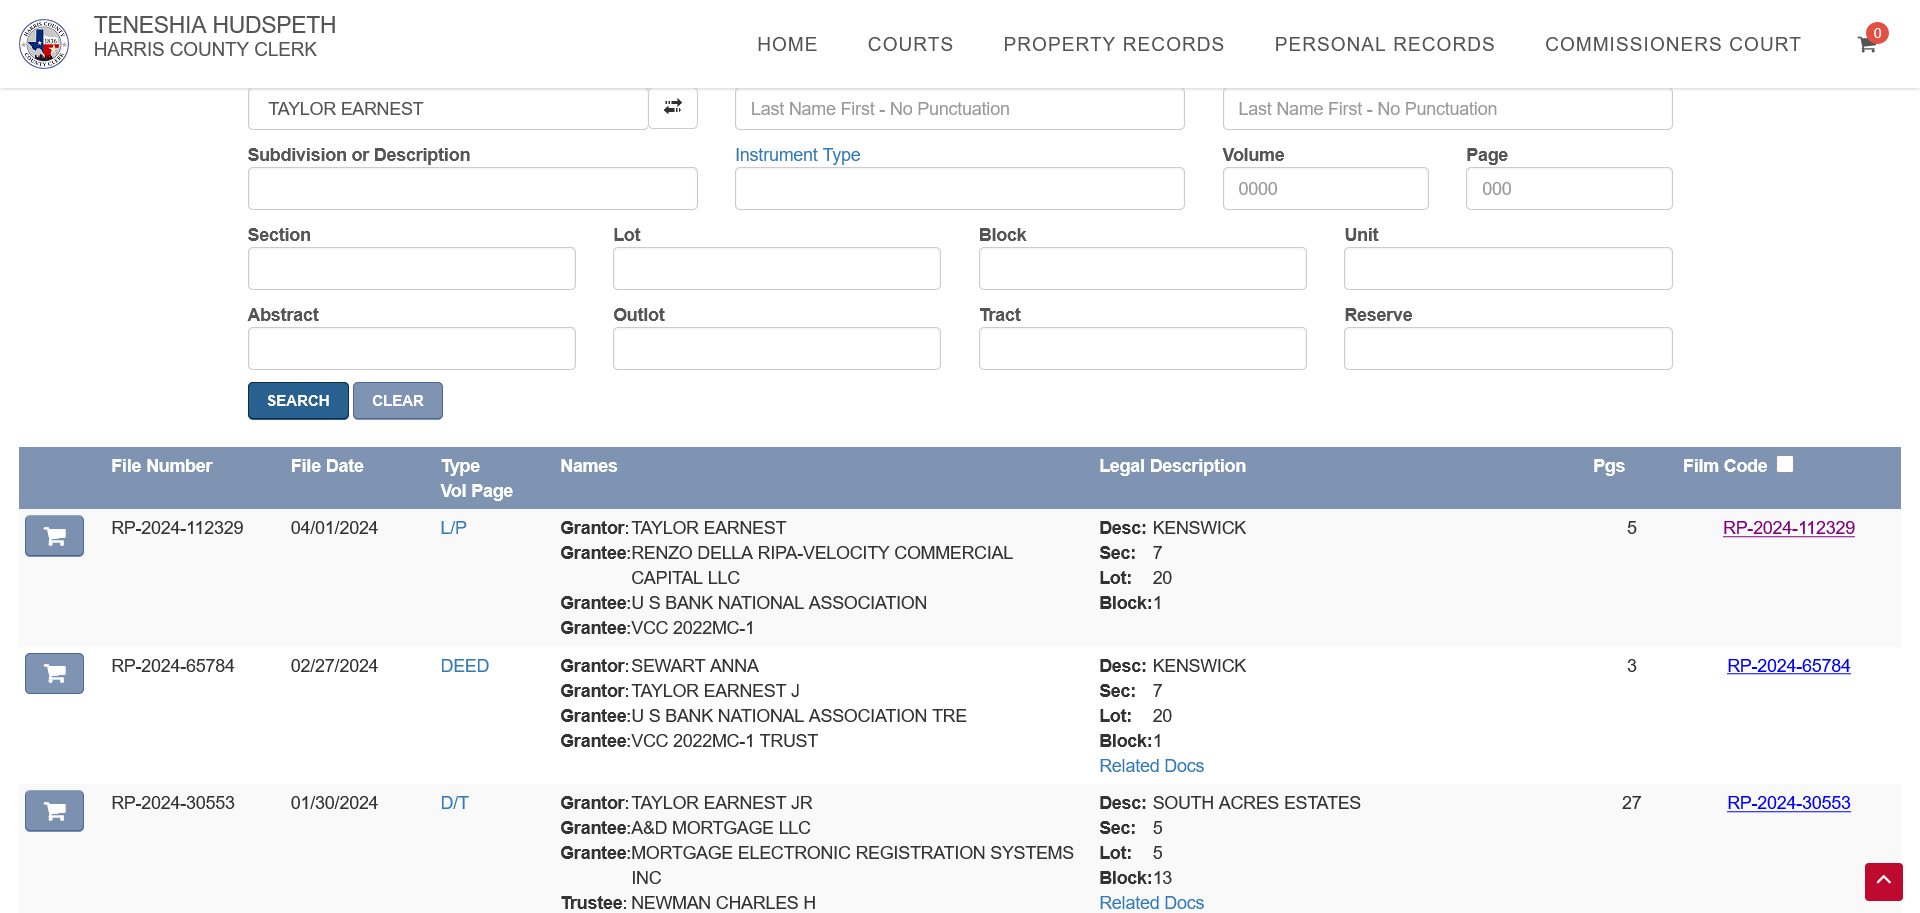Image resolution: width=1920 pixels, height=913 pixels.
Task: Focus the Instrument Type input field
Action: click(959, 189)
